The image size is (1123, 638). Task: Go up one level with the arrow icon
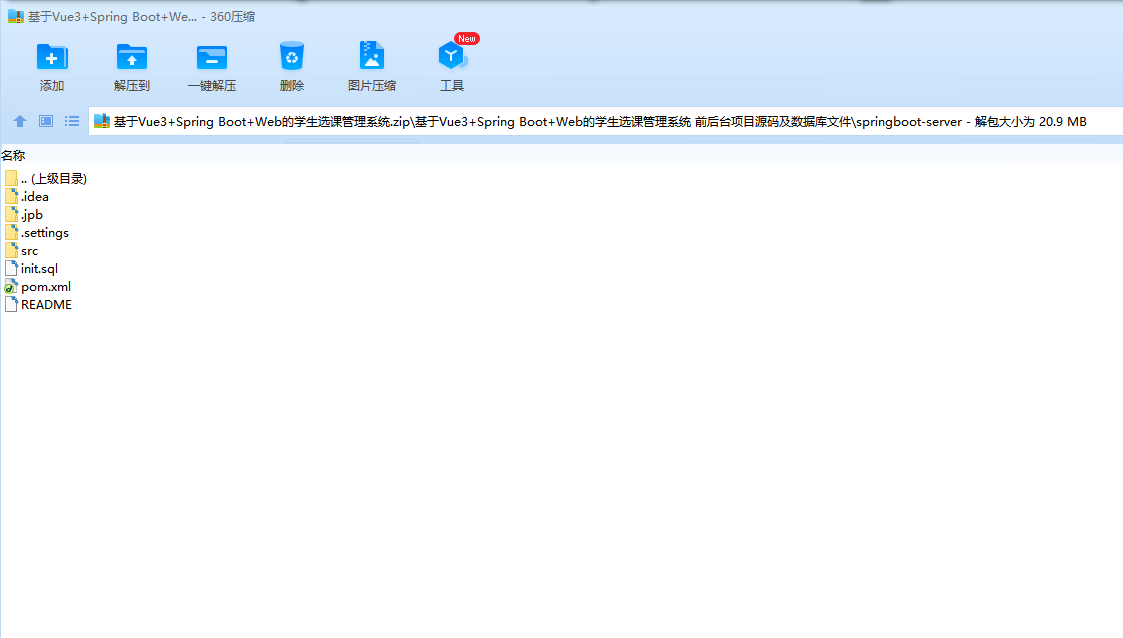(x=20, y=121)
